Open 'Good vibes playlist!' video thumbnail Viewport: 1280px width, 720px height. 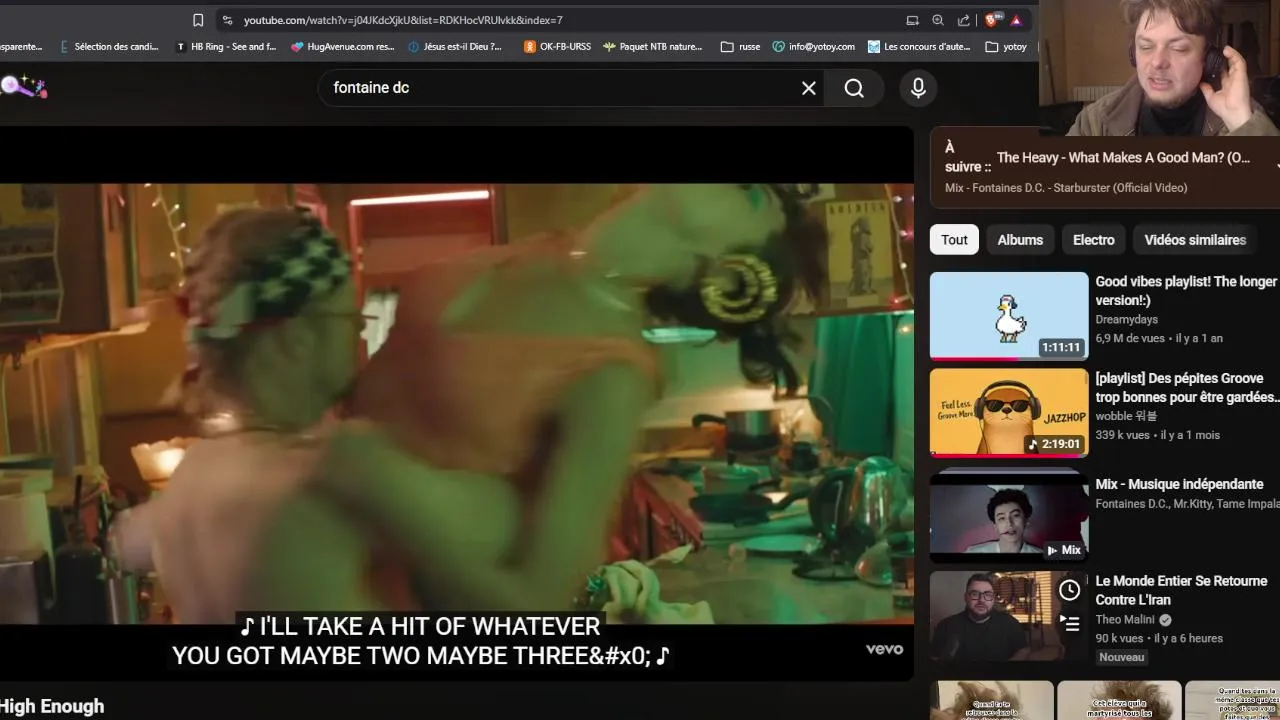click(x=1009, y=316)
